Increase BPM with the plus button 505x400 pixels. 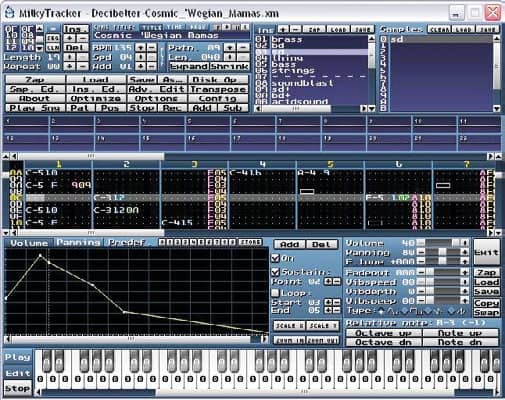tap(140, 48)
